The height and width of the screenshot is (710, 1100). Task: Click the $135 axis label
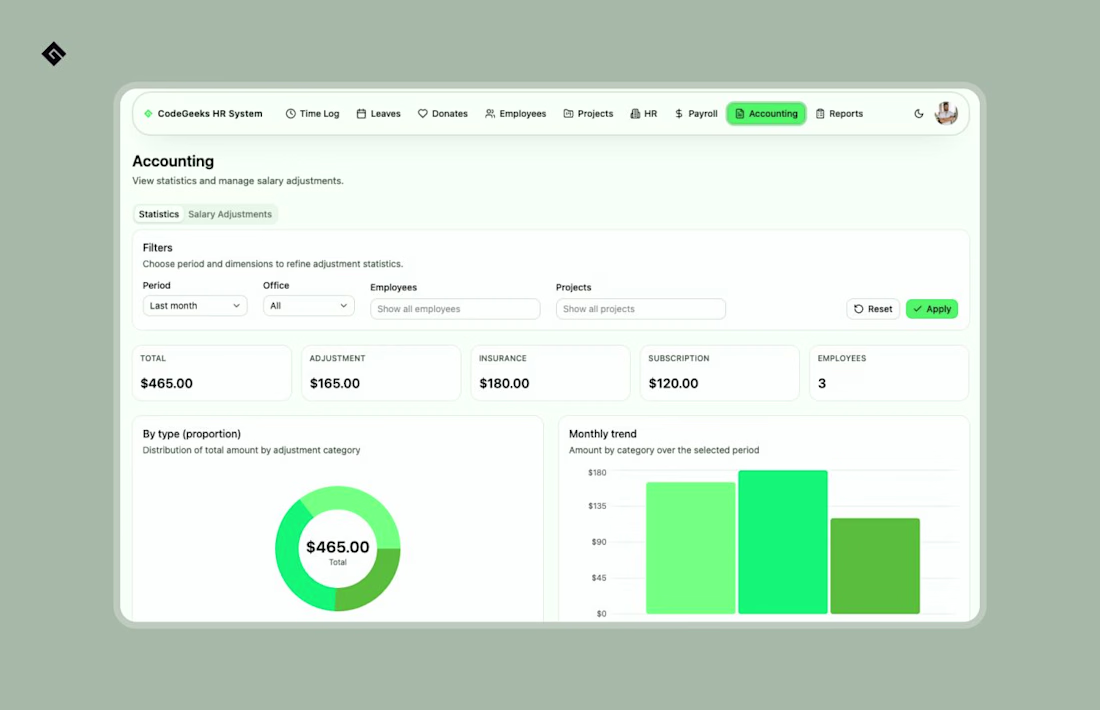pyautogui.click(x=597, y=506)
